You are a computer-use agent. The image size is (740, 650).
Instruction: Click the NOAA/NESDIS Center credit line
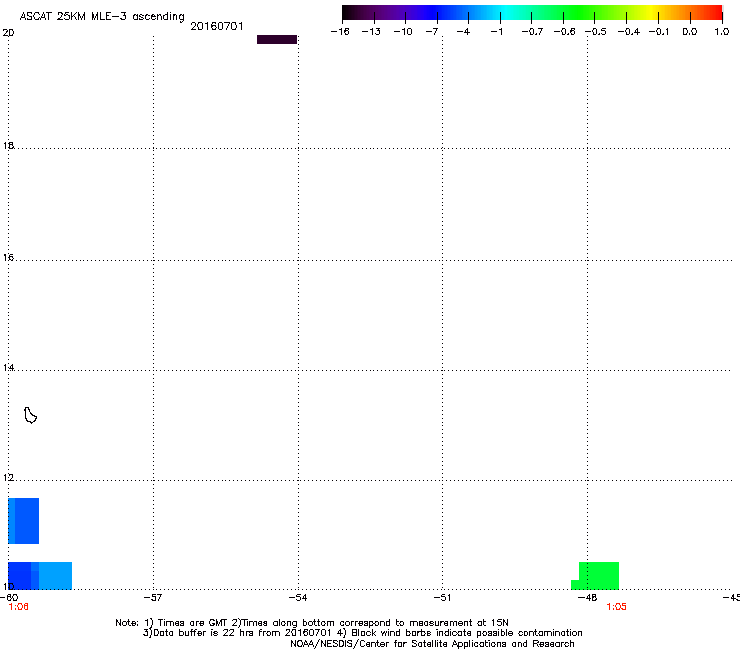(x=432, y=644)
